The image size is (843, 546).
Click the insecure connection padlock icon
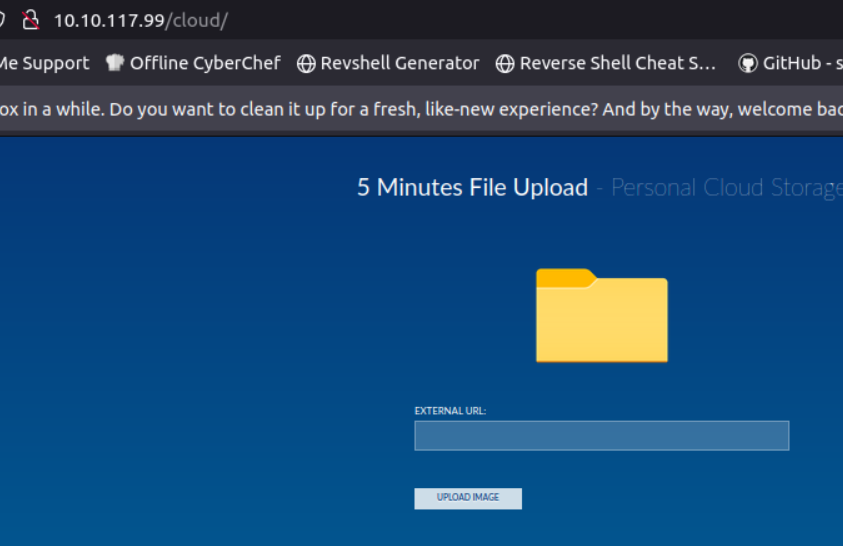[x=30, y=20]
